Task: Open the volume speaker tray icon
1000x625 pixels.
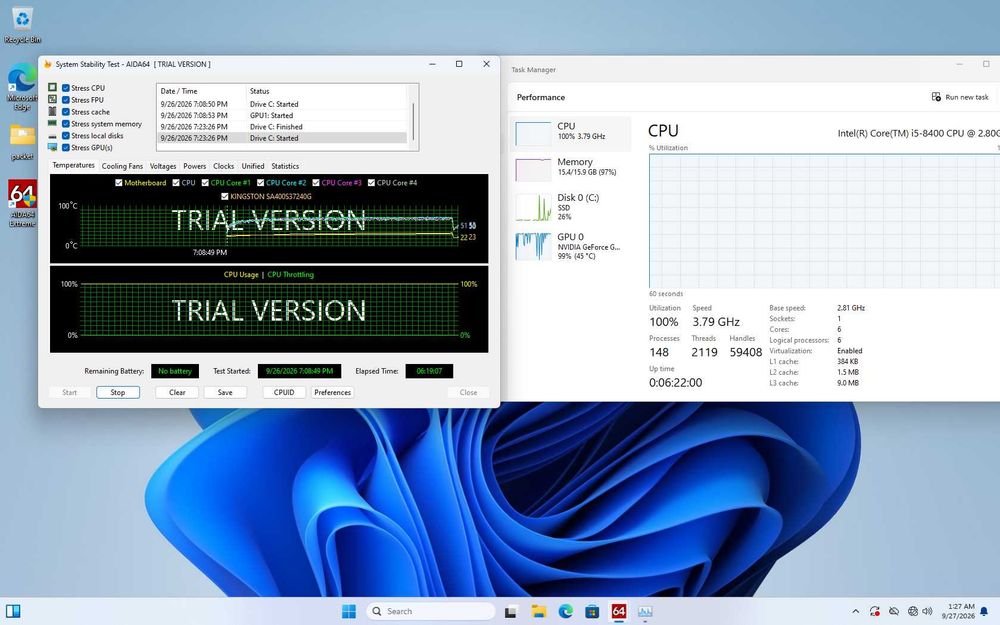Action: coord(927,612)
